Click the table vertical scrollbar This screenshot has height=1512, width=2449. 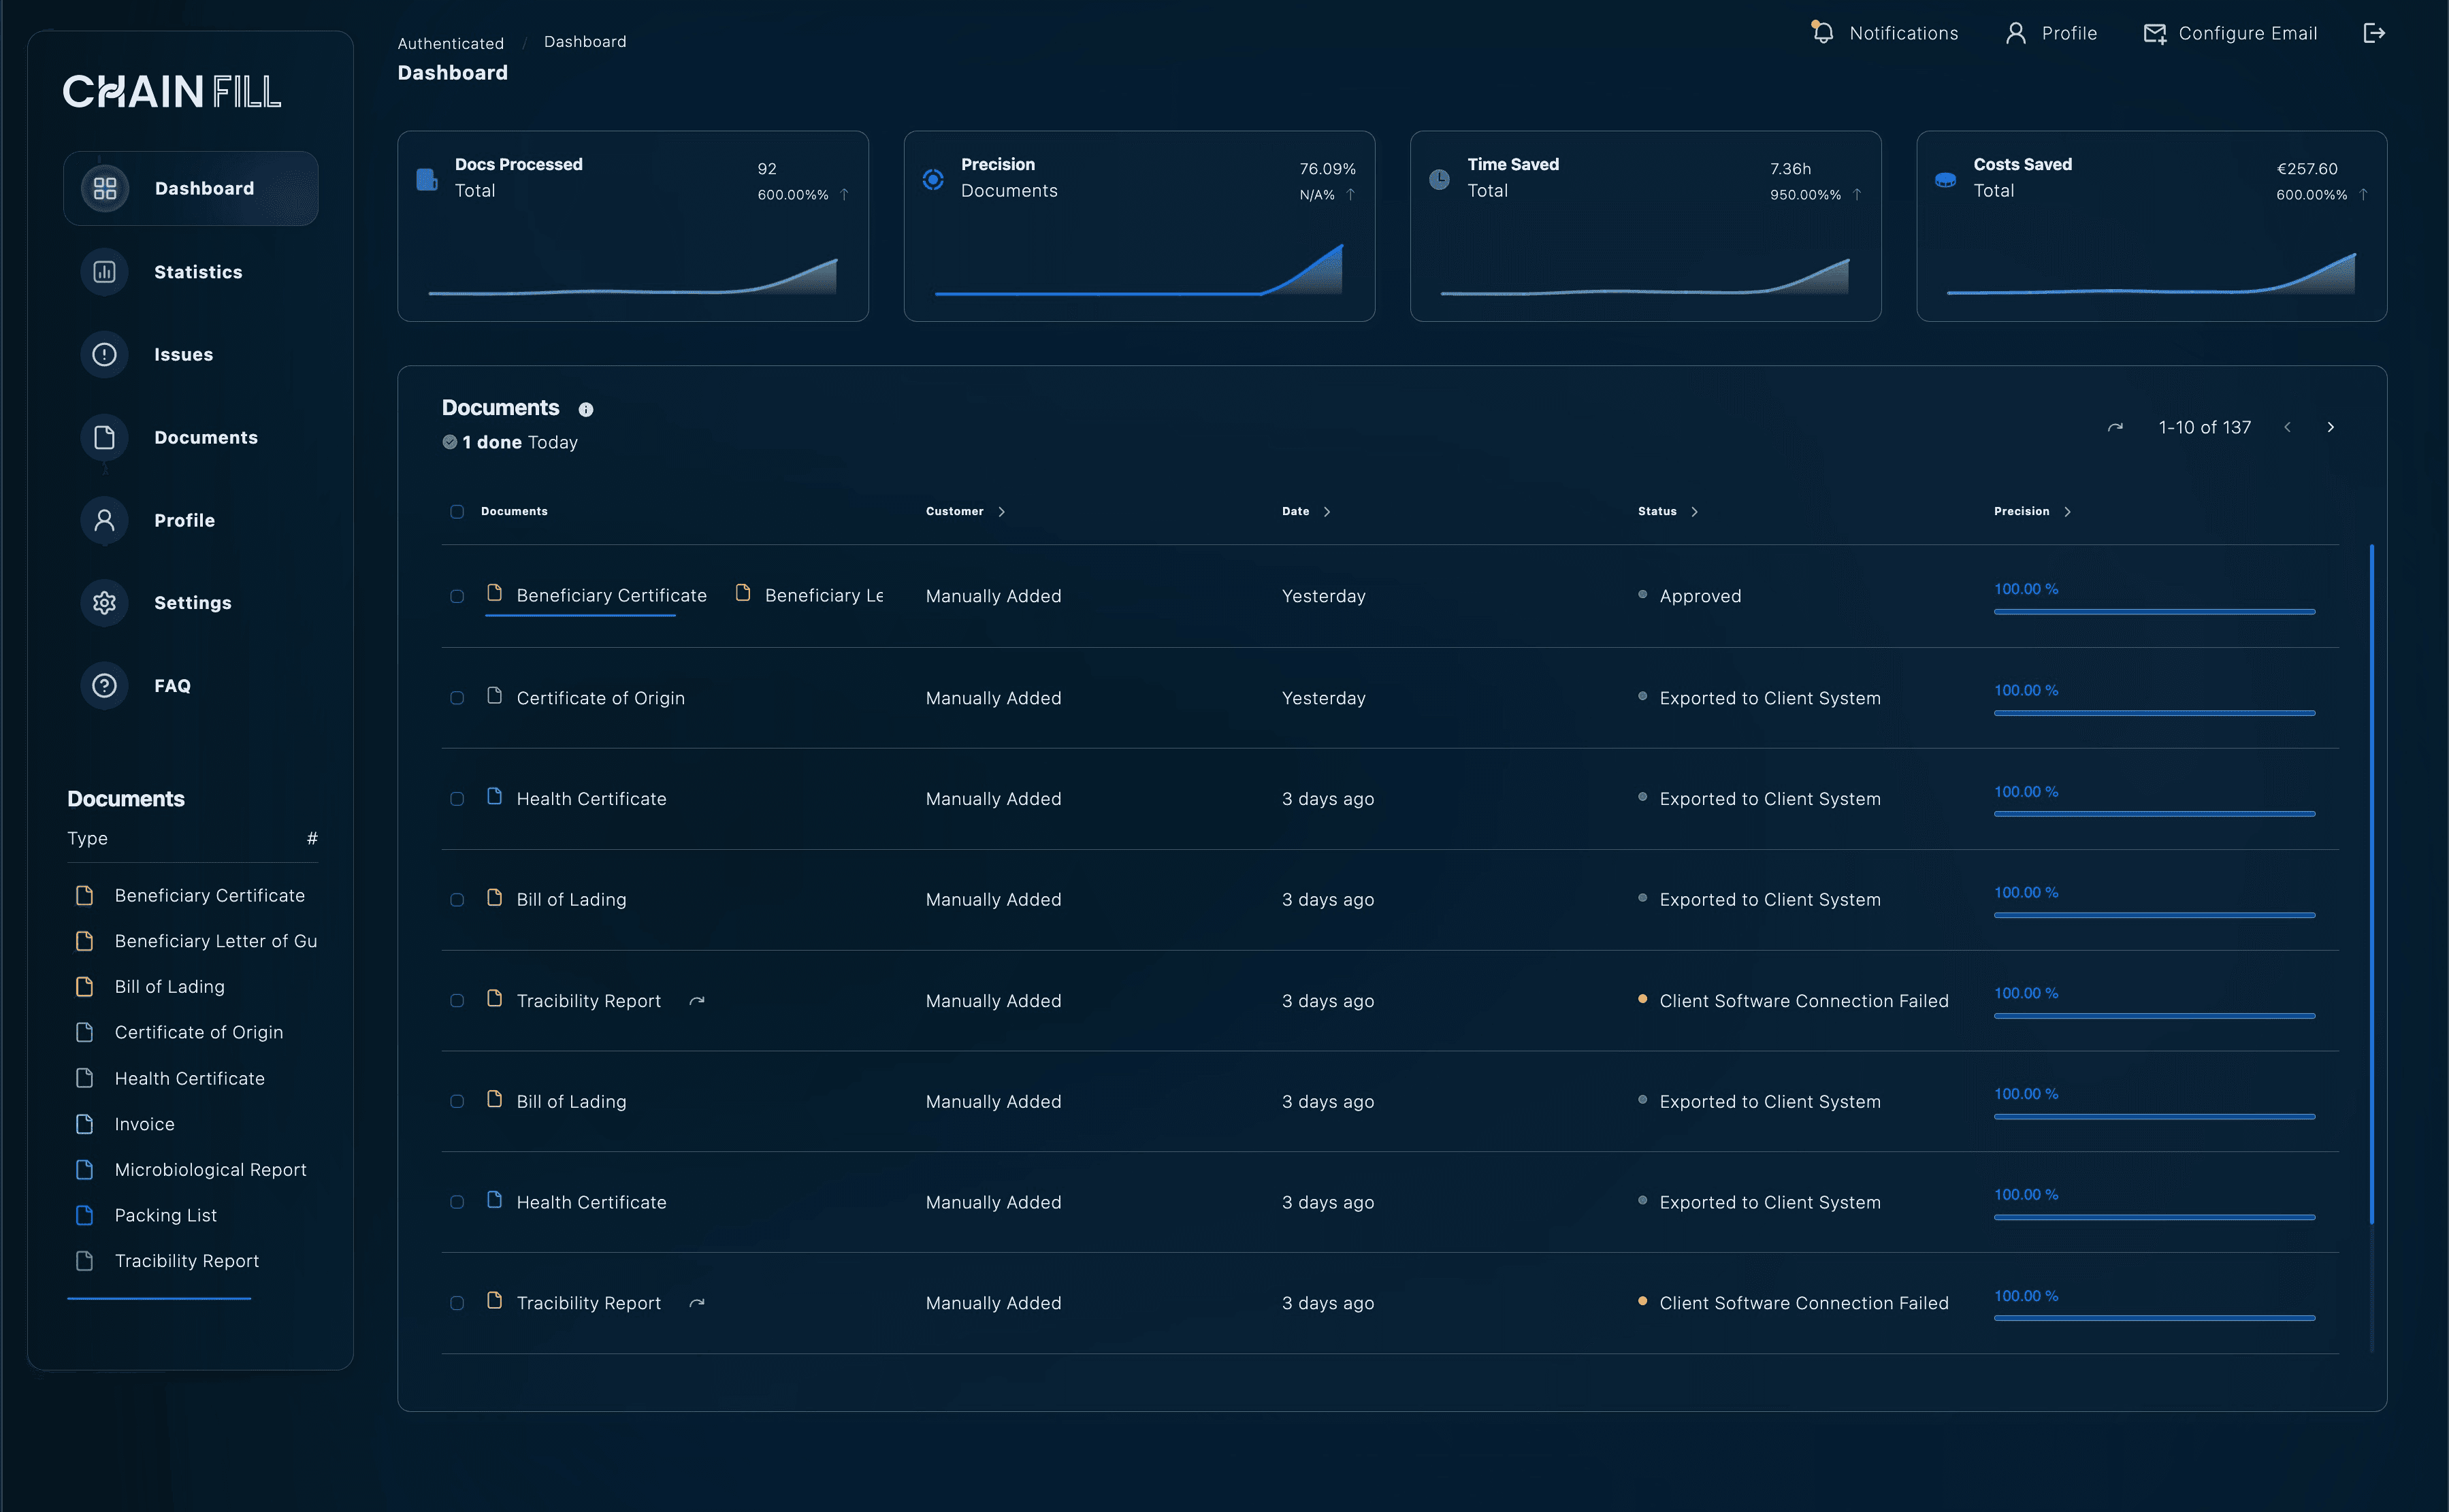(x=2371, y=884)
